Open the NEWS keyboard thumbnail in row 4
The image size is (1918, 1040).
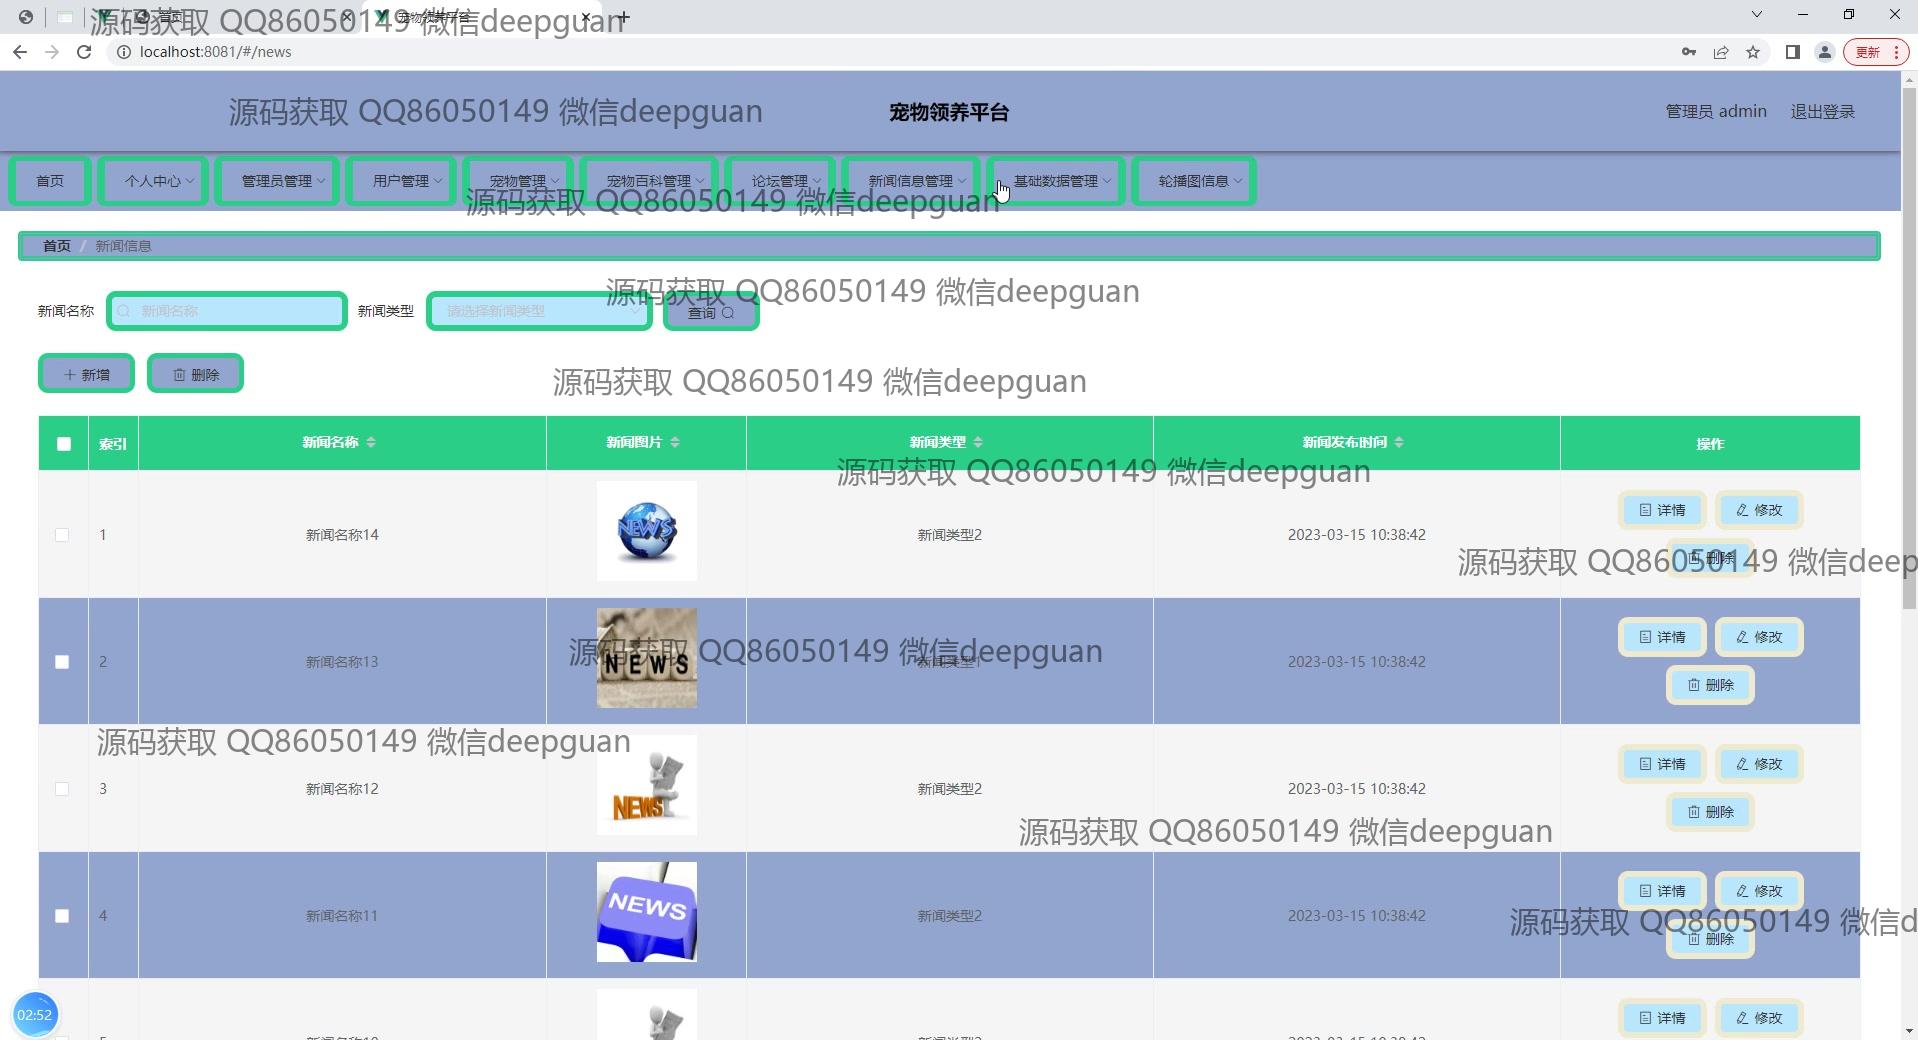[x=646, y=912]
